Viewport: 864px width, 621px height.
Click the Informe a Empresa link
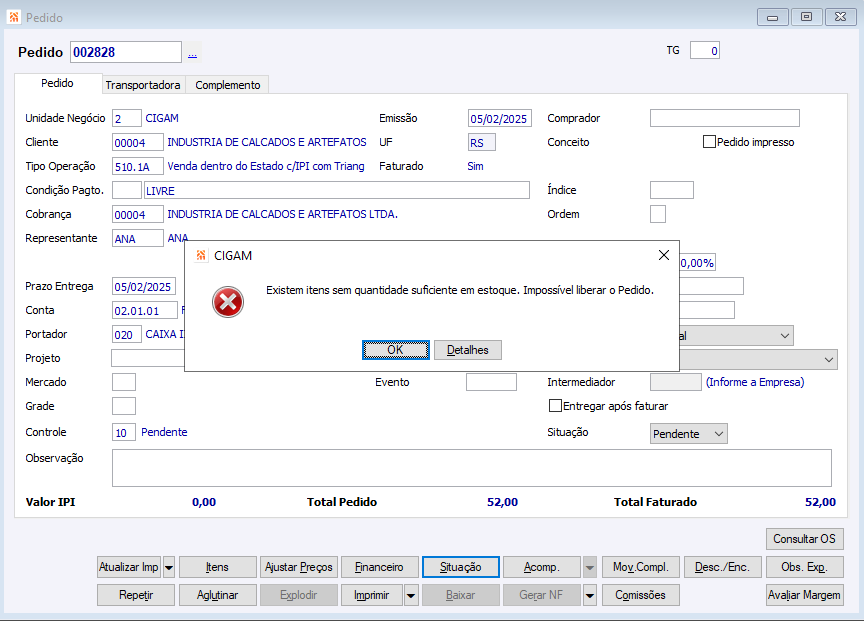click(x=754, y=382)
